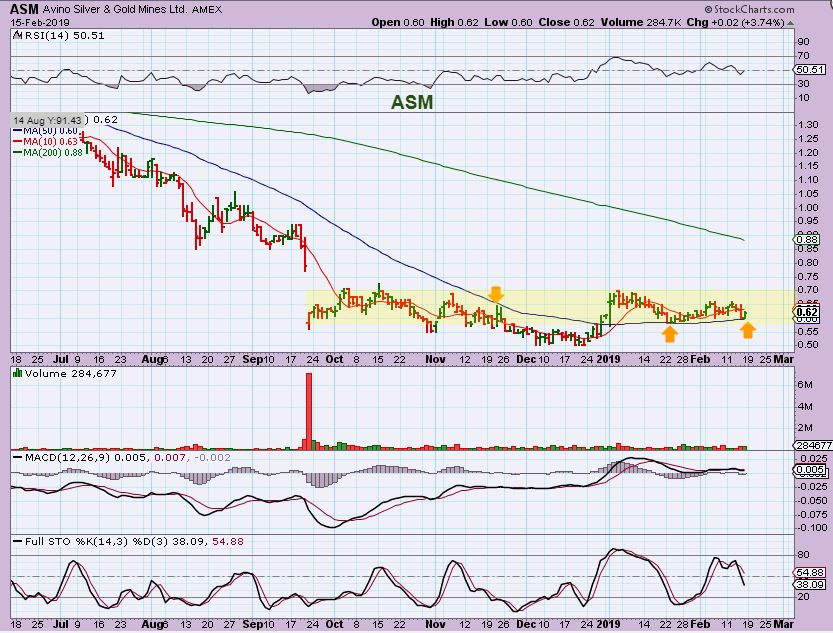Image resolution: width=833 pixels, height=633 pixels.
Task: Click the AMEX exchange label
Action: [x=207, y=10]
